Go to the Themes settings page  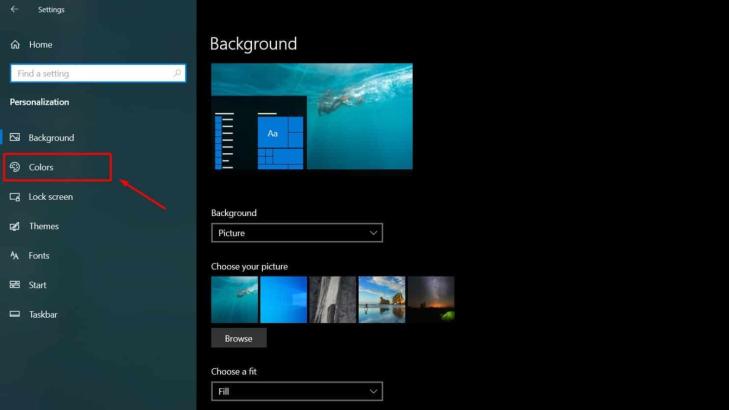pyautogui.click(x=44, y=226)
